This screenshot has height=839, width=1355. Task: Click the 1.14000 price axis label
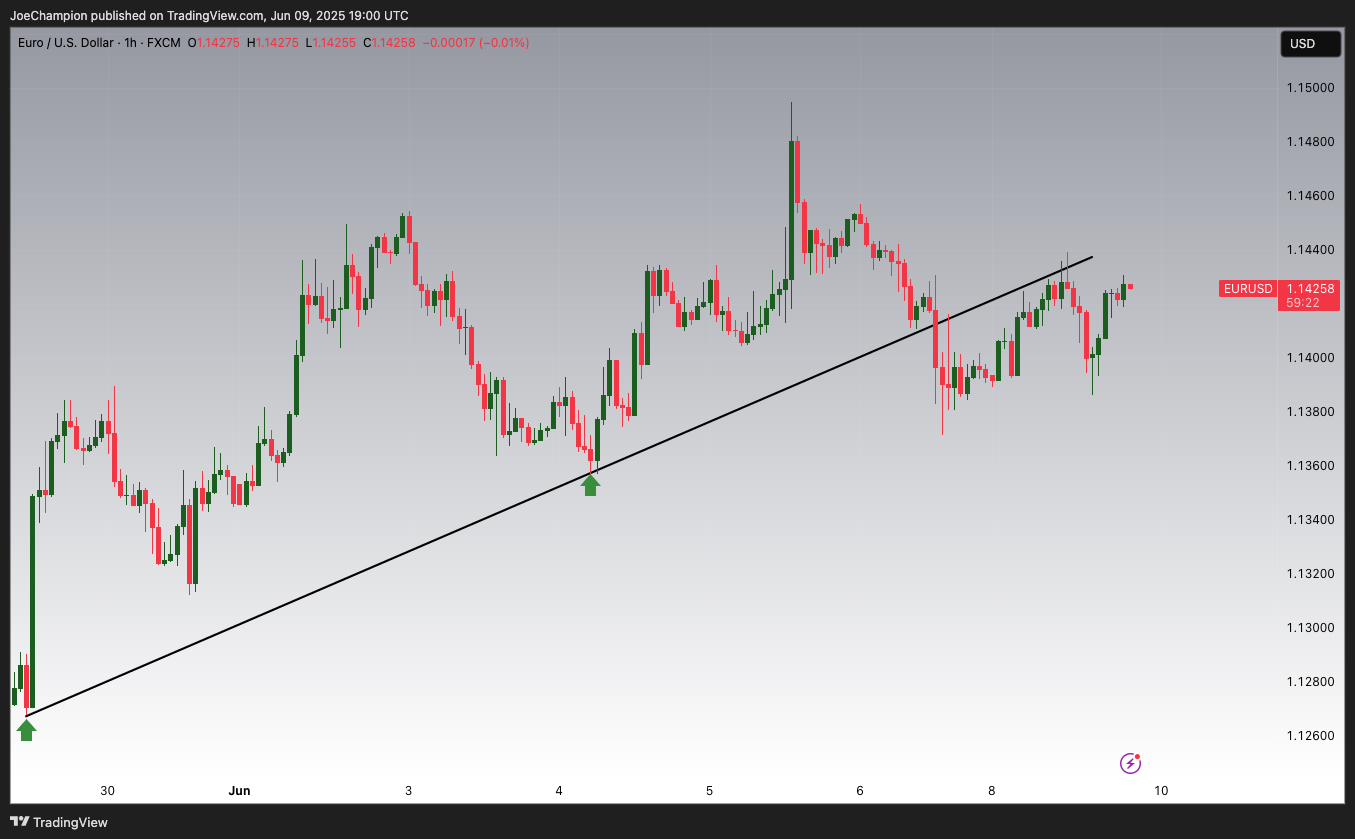pos(1309,358)
